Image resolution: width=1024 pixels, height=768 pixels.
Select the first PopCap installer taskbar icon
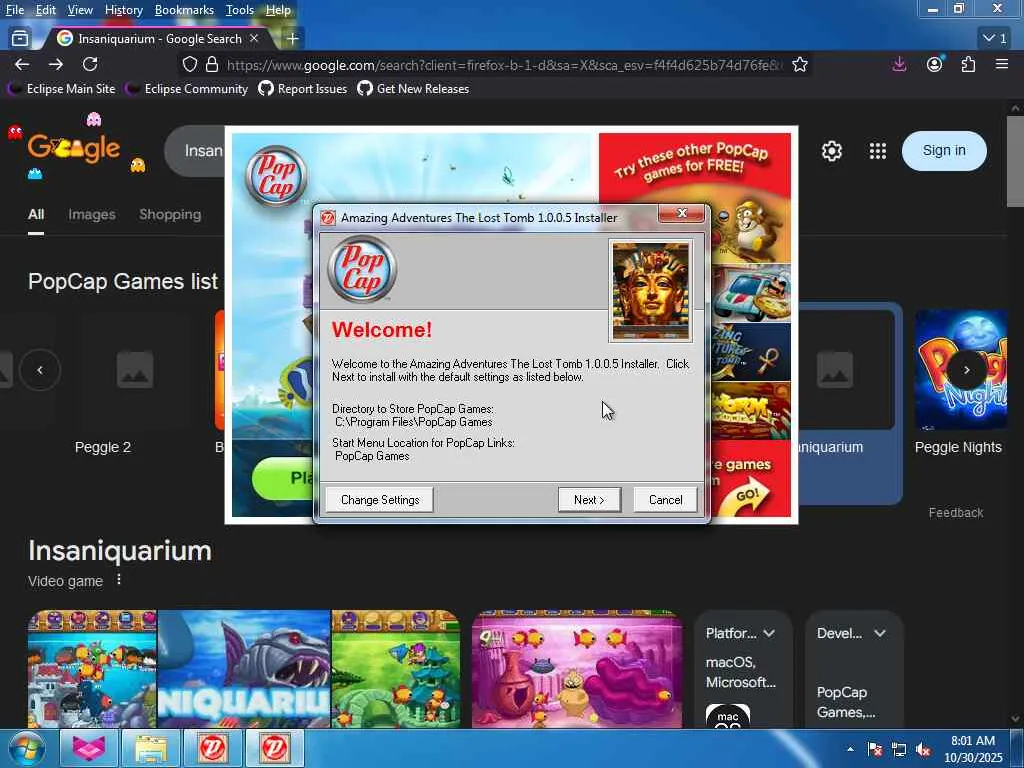coord(213,749)
